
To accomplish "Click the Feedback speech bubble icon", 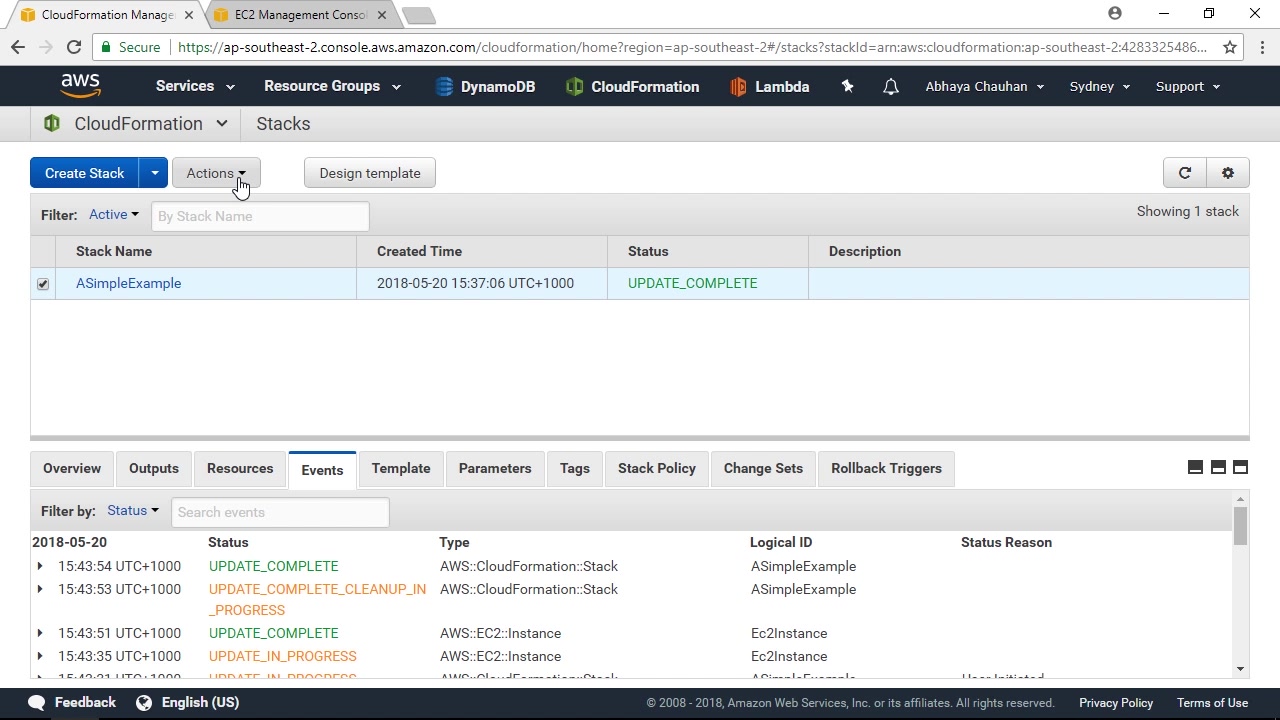I will coord(37,702).
